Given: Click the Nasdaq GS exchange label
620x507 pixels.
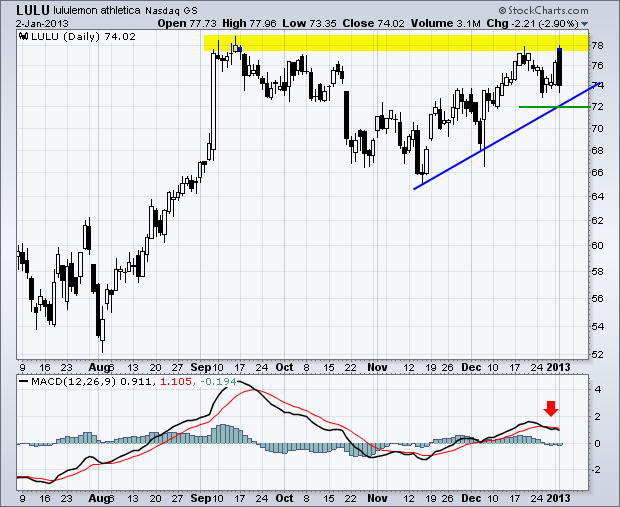Looking at the screenshot, I should tap(171, 11).
